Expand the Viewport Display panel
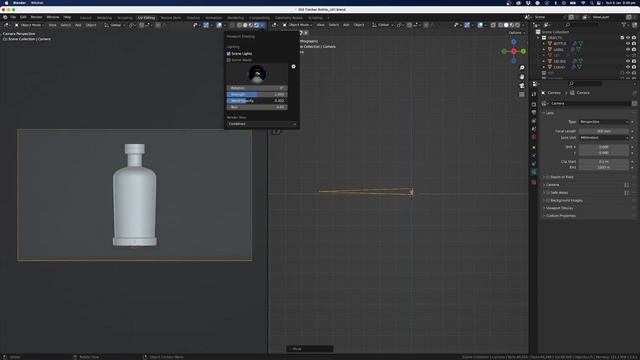This screenshot has width=640, height=360. tap(559, 208)
